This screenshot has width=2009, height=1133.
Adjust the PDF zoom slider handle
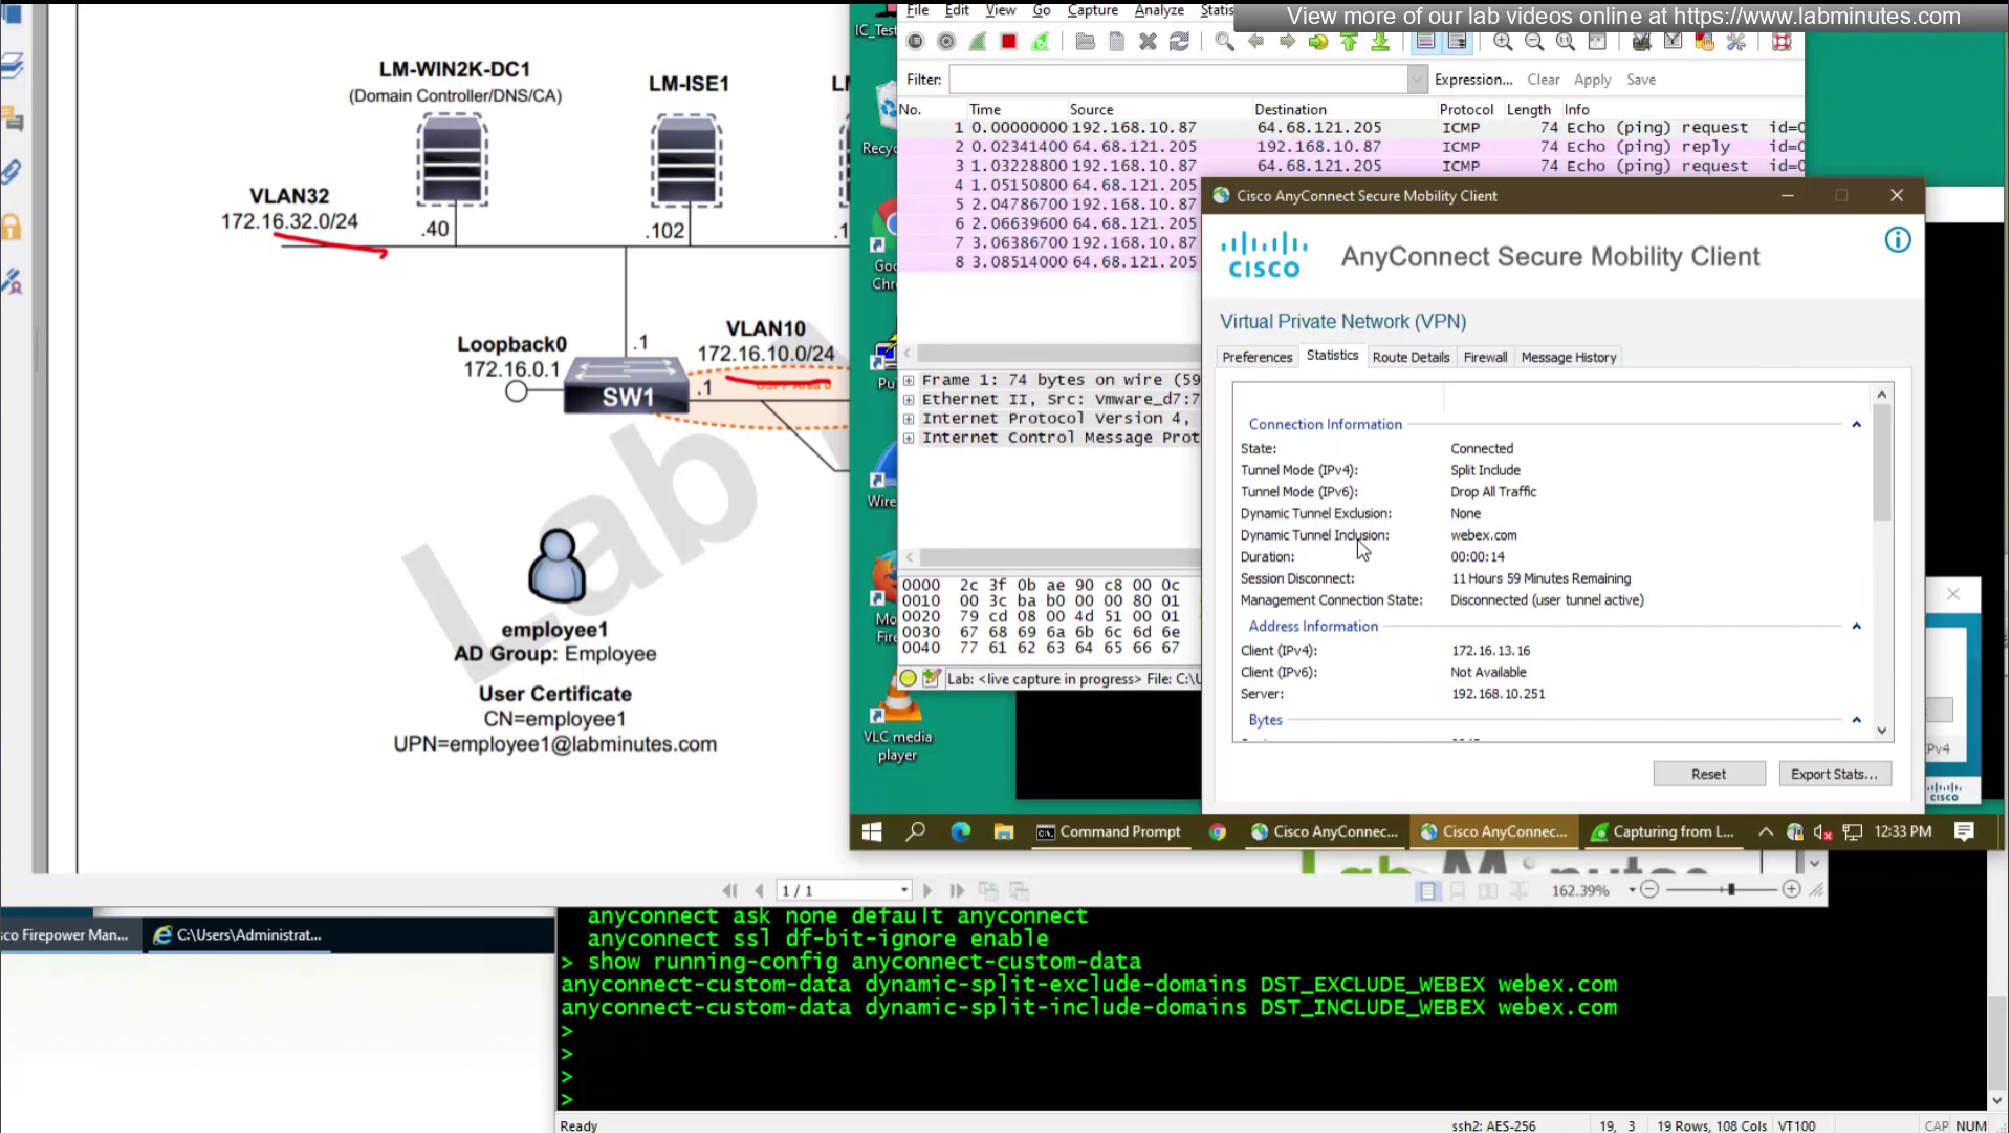[x=1731, y=889]
